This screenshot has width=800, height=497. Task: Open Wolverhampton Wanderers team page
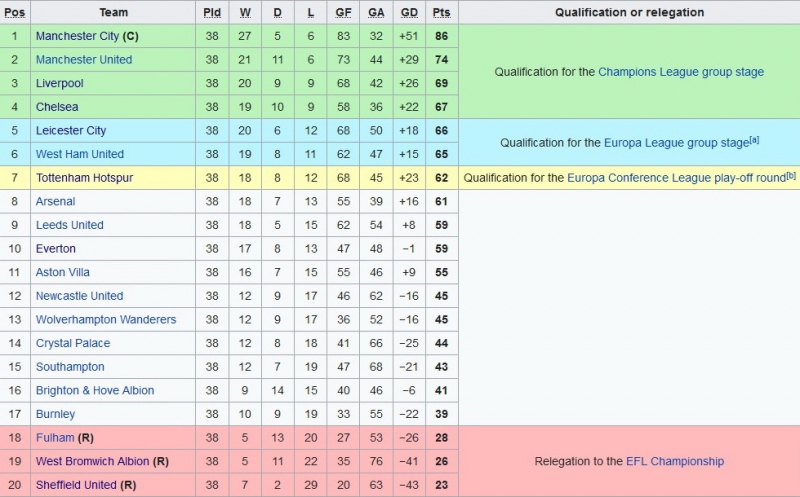(x=105, y=320)
